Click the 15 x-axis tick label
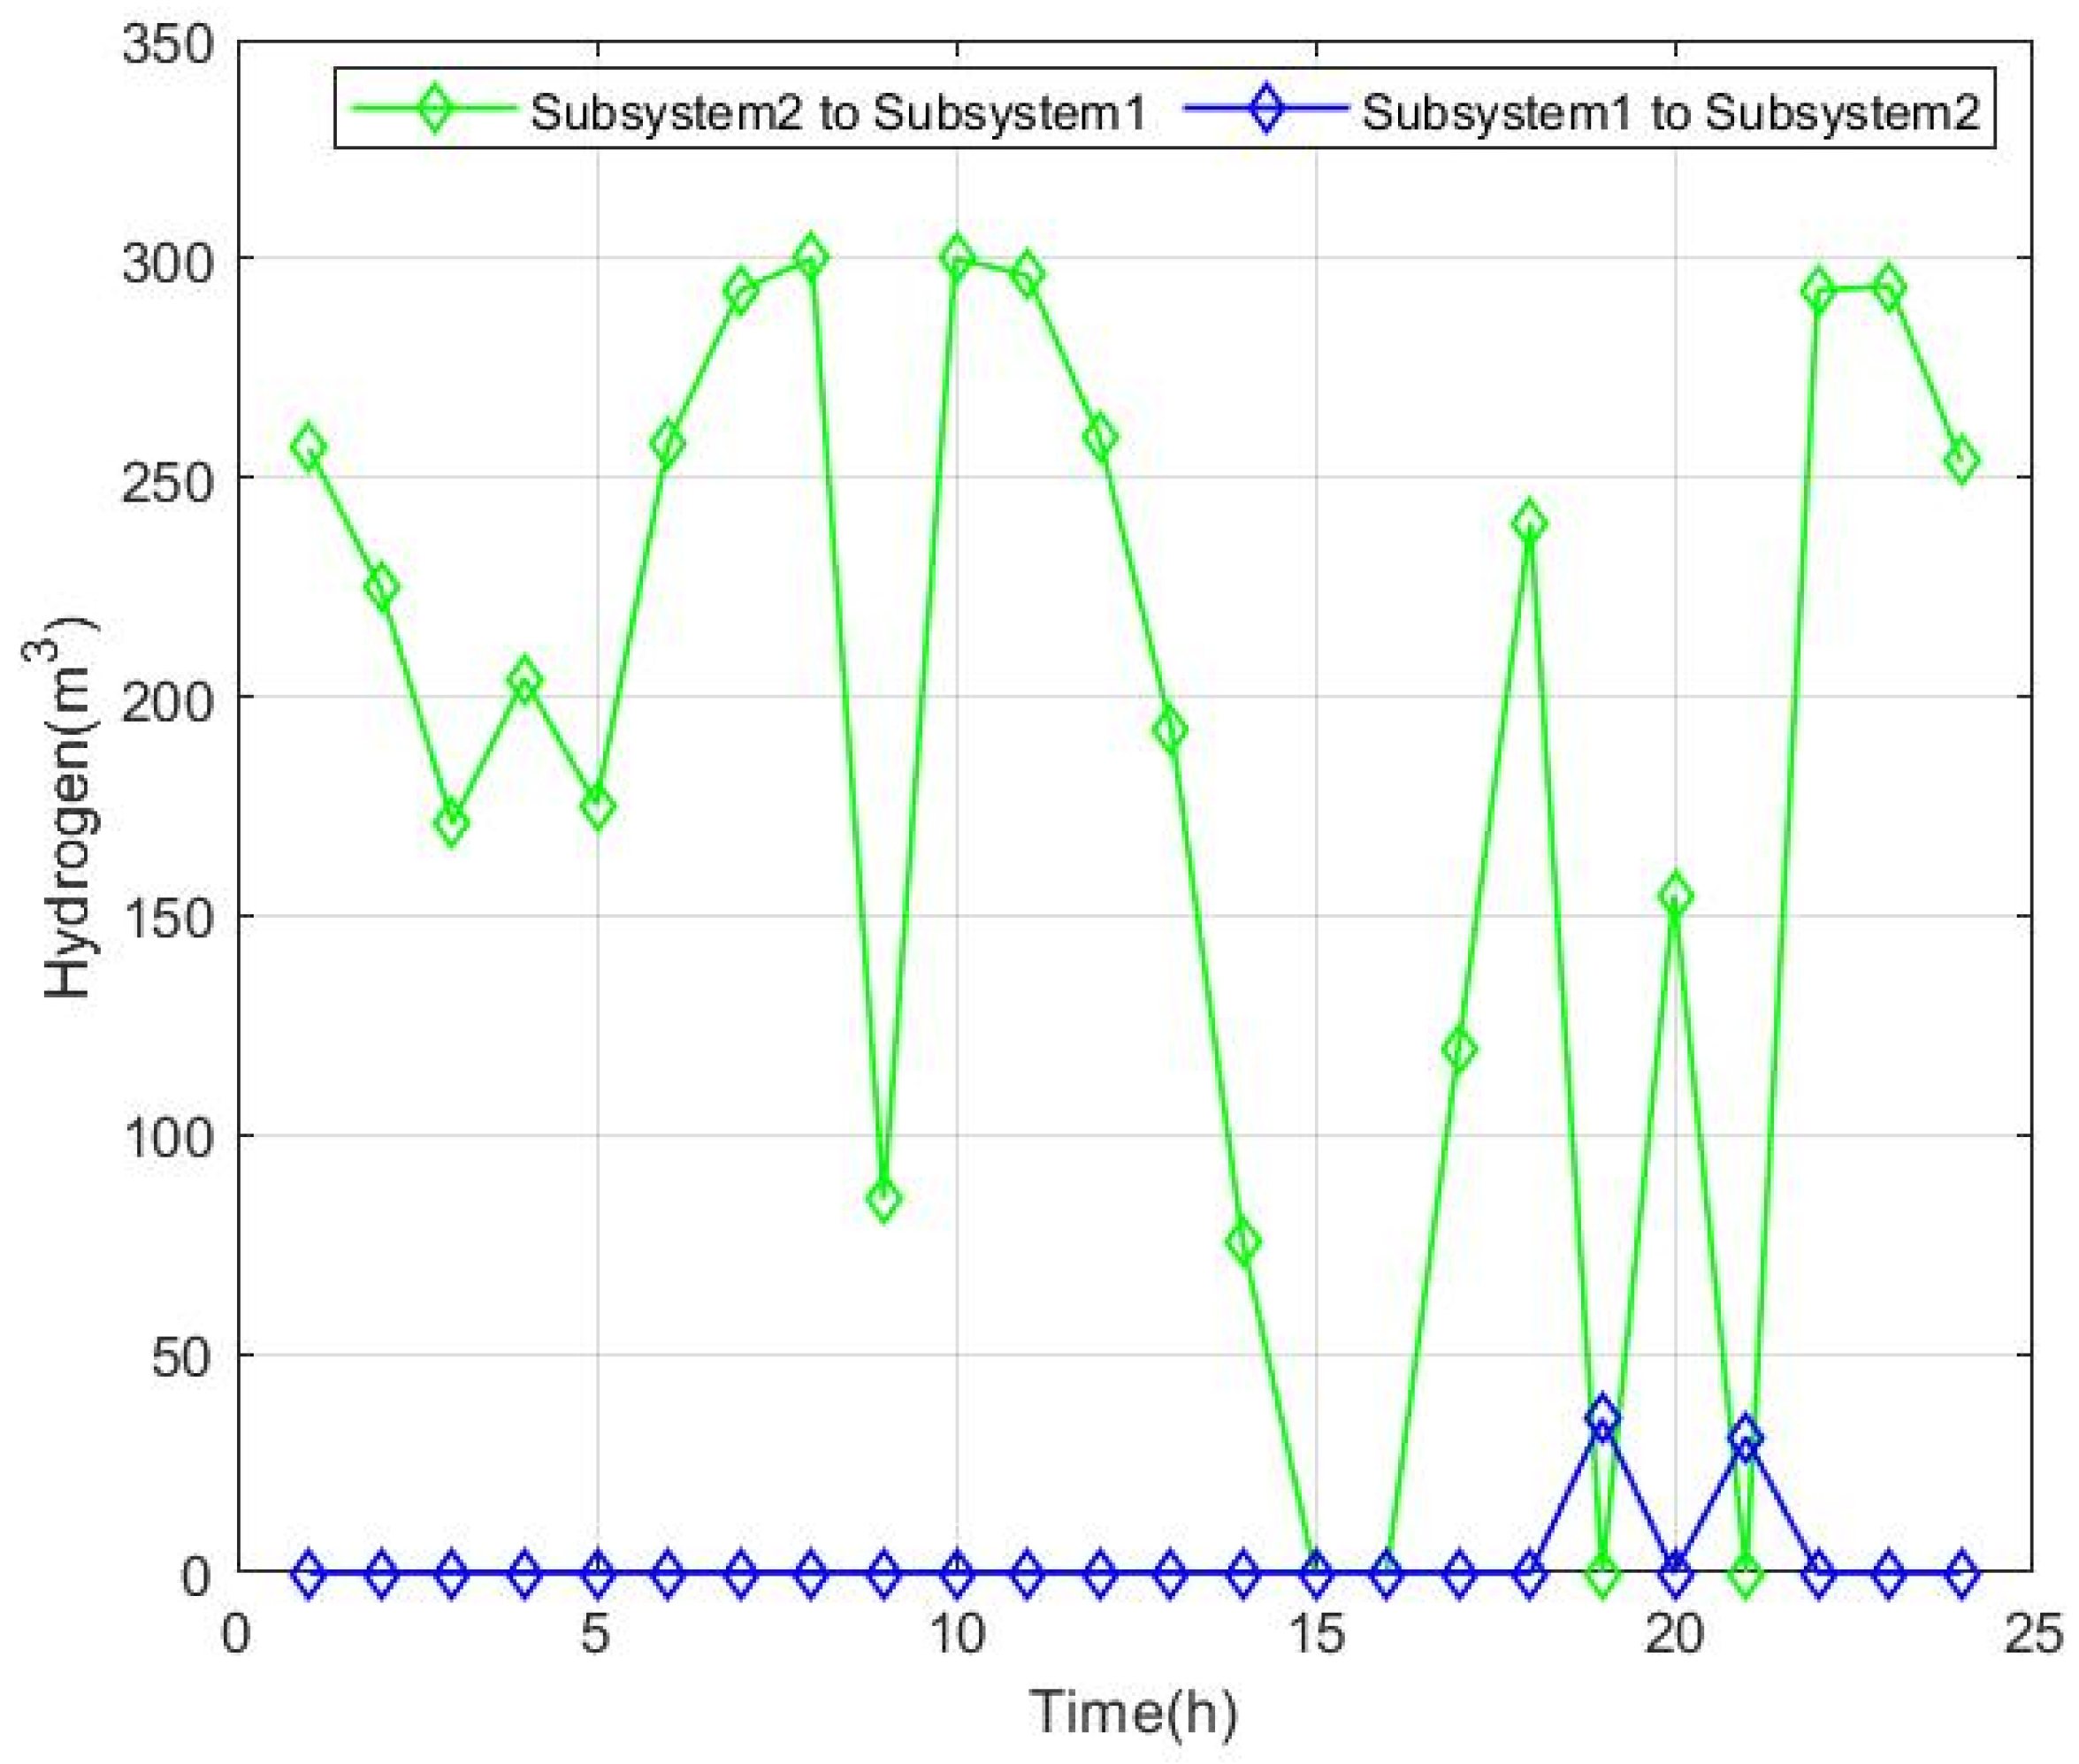The image size is (2079, 1764). (1315, 1635)
